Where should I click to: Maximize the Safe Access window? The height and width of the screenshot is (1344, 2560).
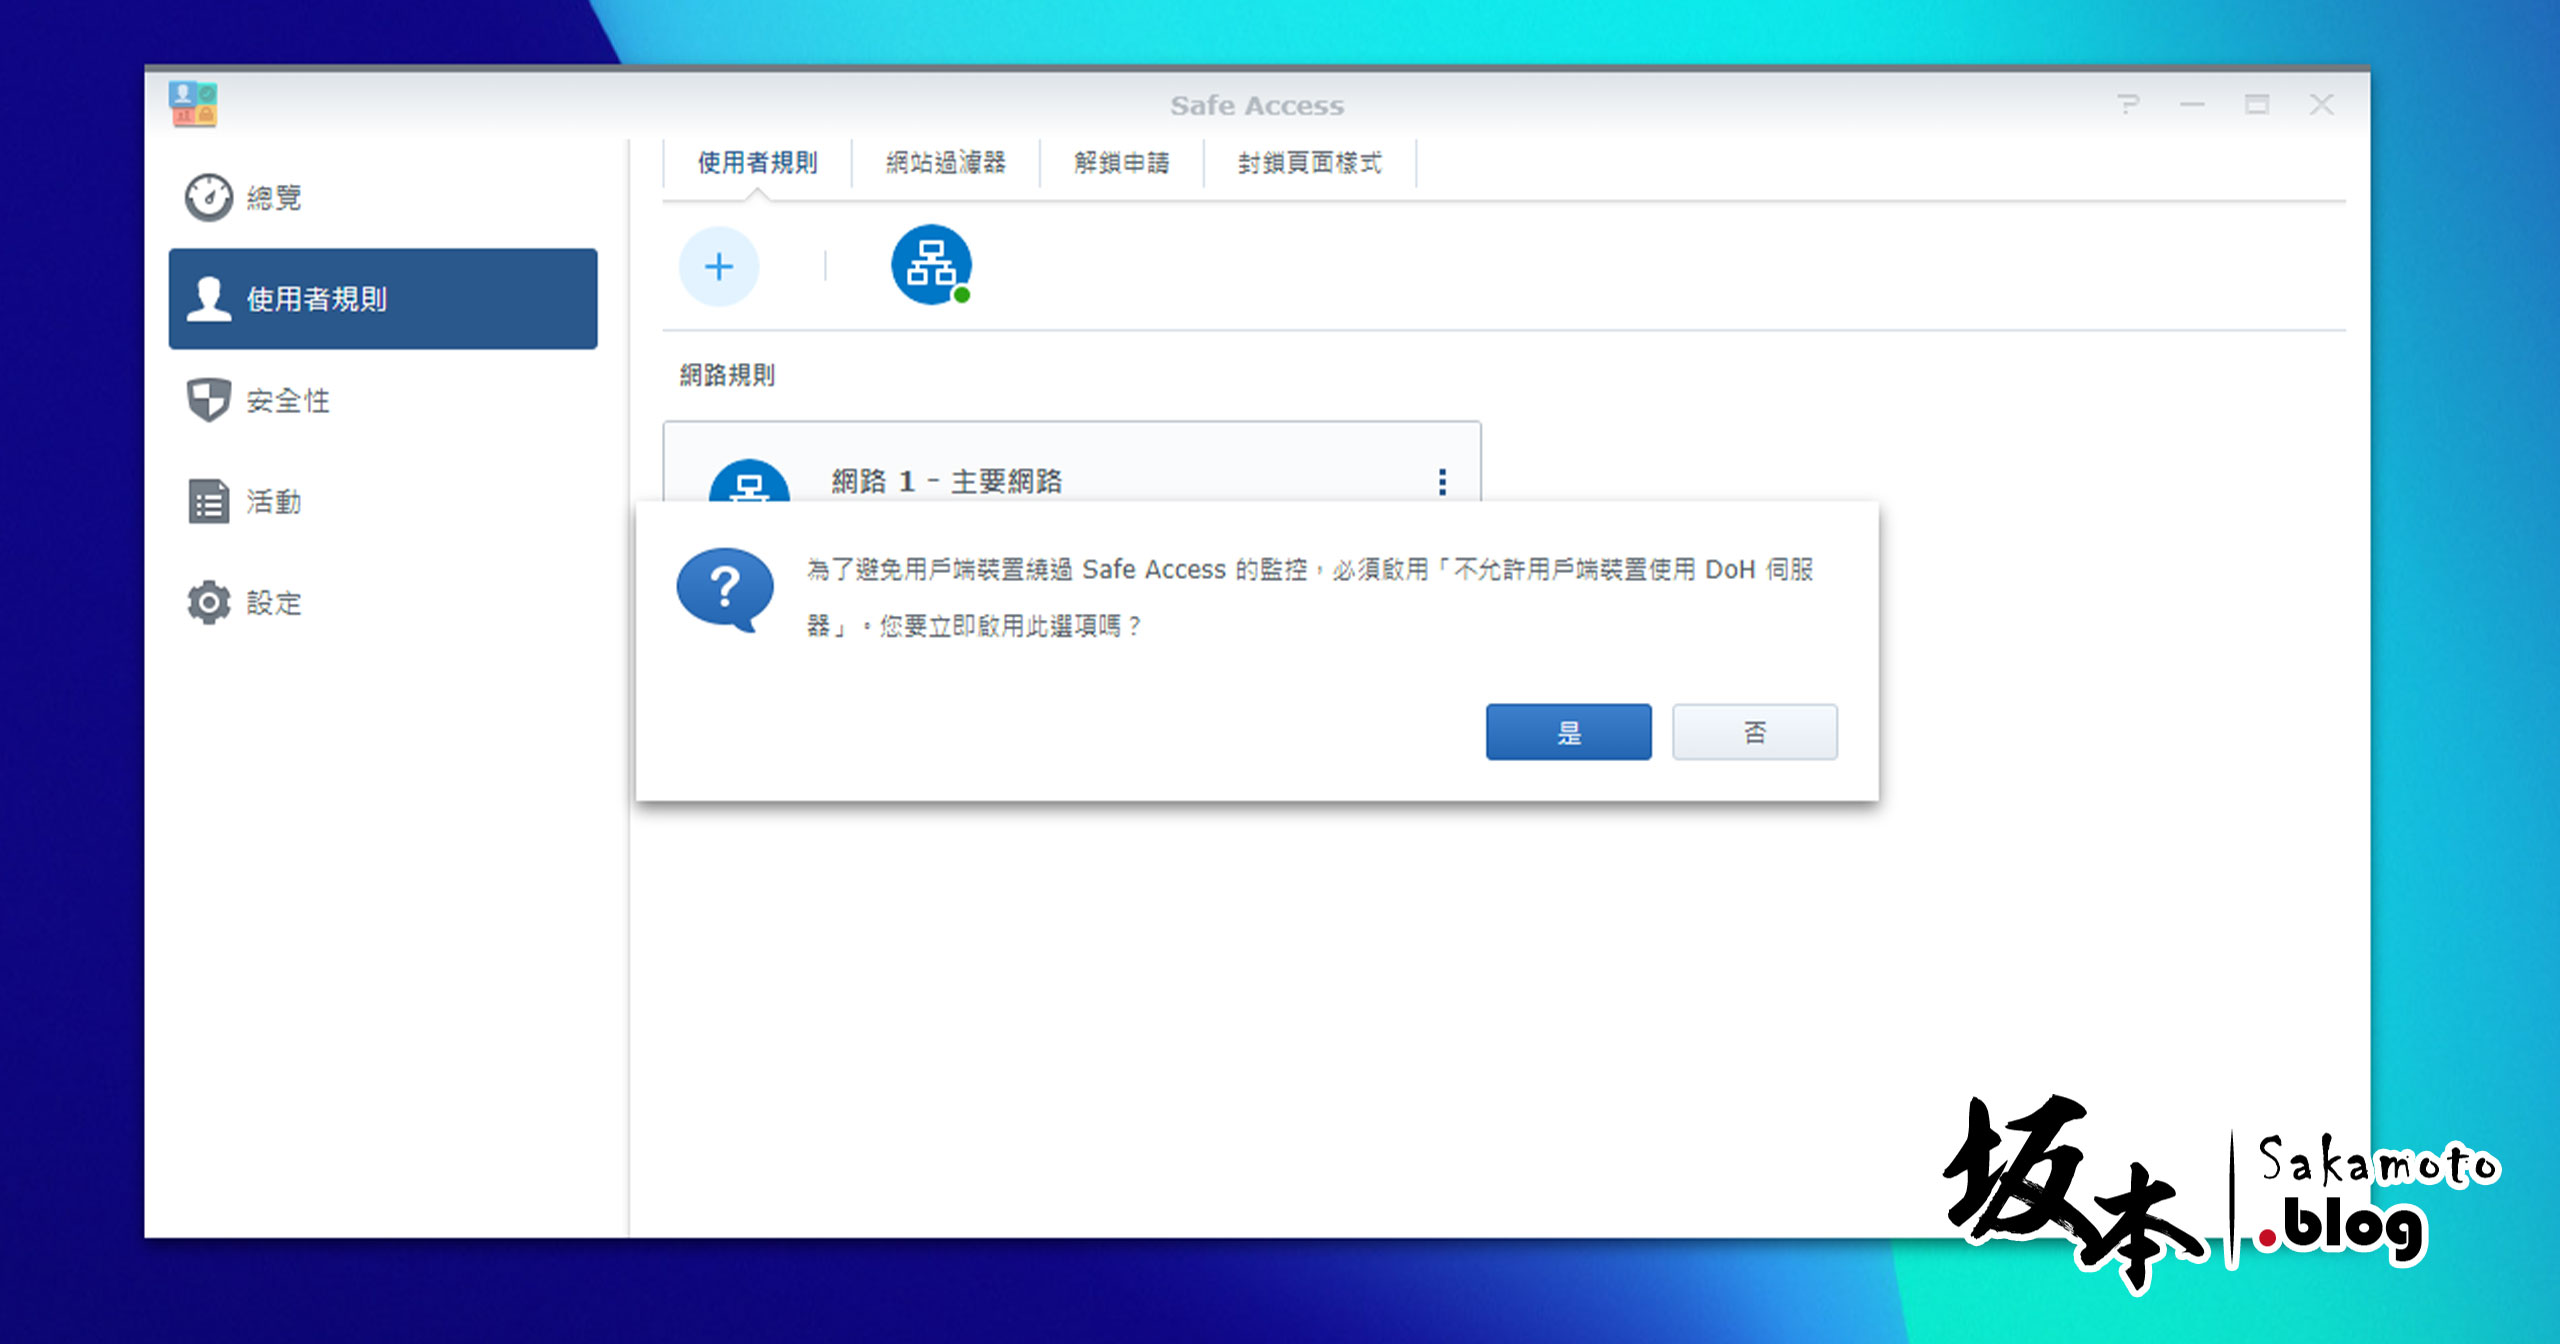(2256, 104)
